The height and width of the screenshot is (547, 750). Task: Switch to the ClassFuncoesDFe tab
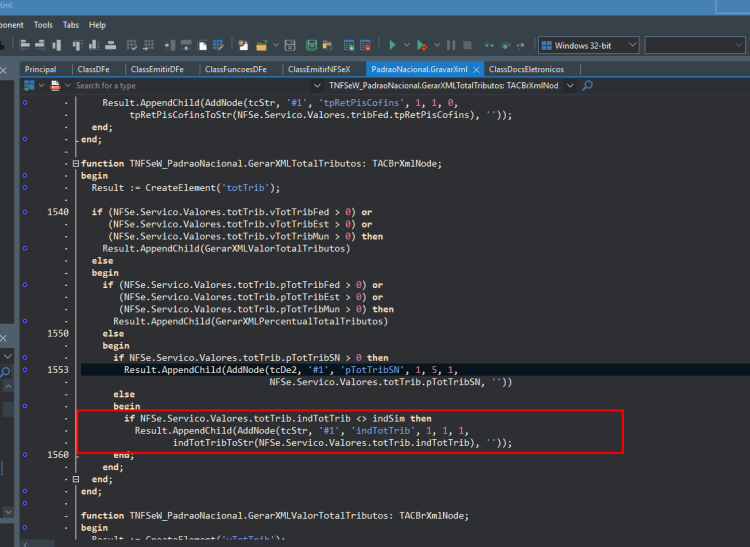tap(236, 69)
